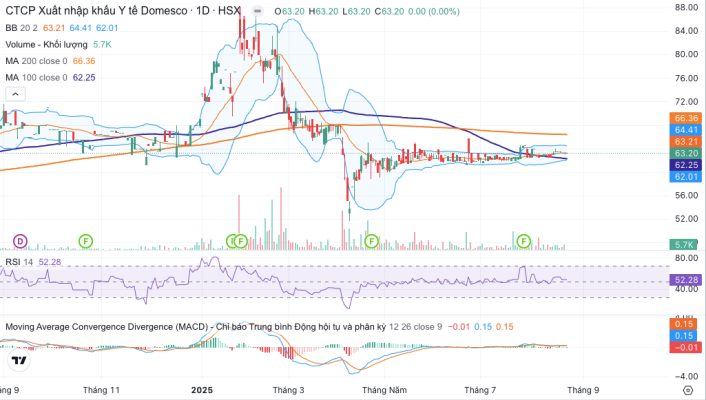The image size is (706, 400).
Task: Click blue 64.41 price tag on axis
Action: pos(686,130)
